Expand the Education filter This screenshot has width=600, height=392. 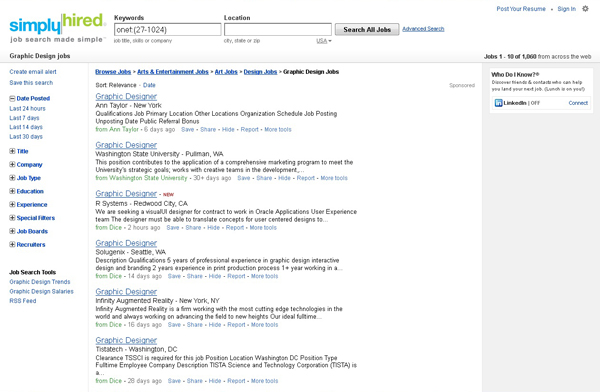click(x=12, y=191)
